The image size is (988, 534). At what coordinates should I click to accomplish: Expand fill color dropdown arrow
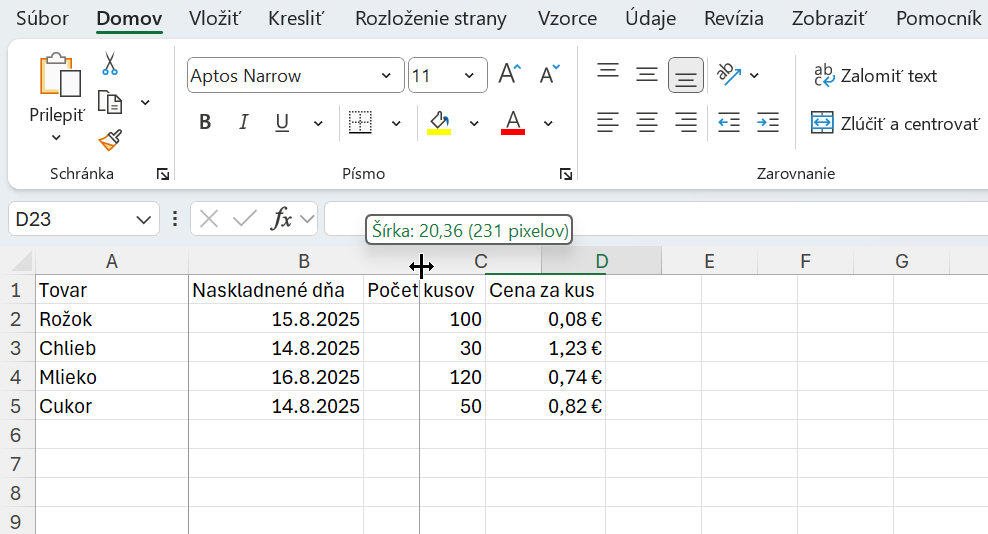pyautogui.click(x=474, y=124)
